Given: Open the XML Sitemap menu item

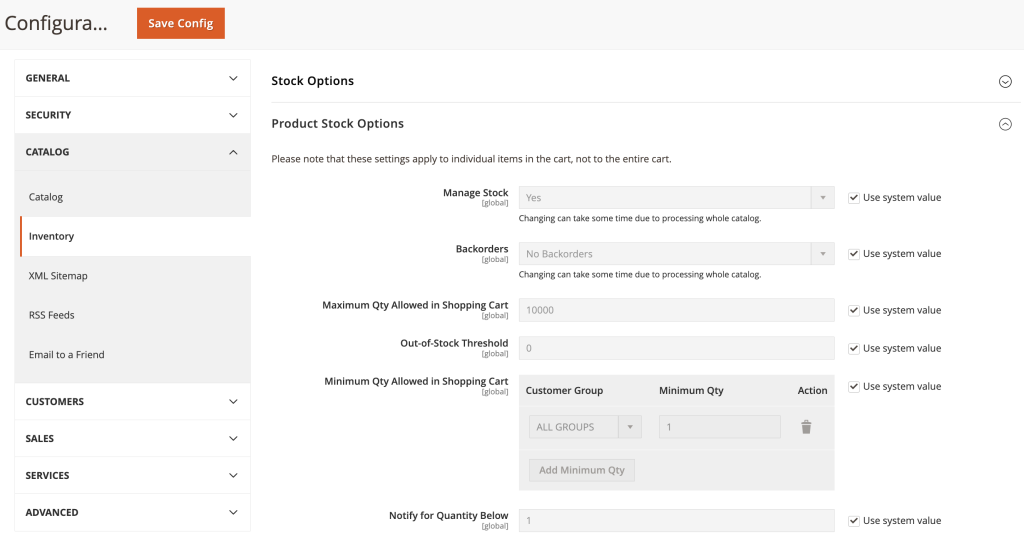Looking at the screenshot, I should point(56,276).
